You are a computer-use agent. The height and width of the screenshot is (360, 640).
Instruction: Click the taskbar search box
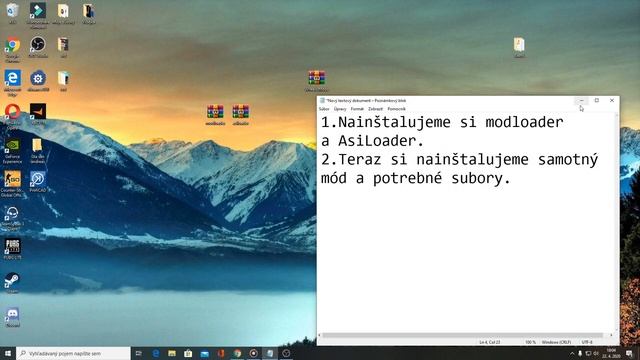tap(73, 353)
